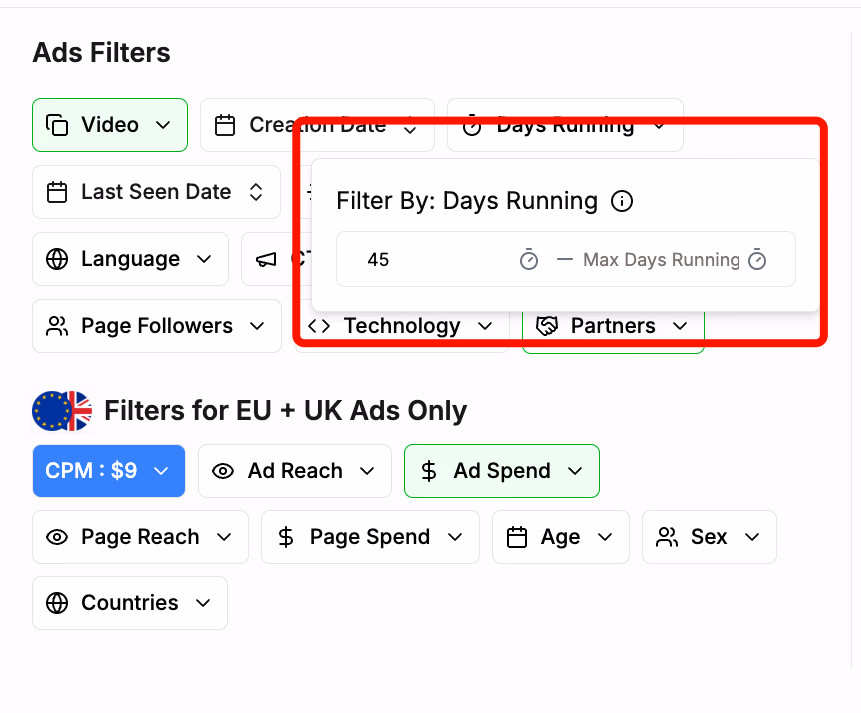Click the people icon on Page Followers filter
This screenshot has height=713, width=861.
57,325
